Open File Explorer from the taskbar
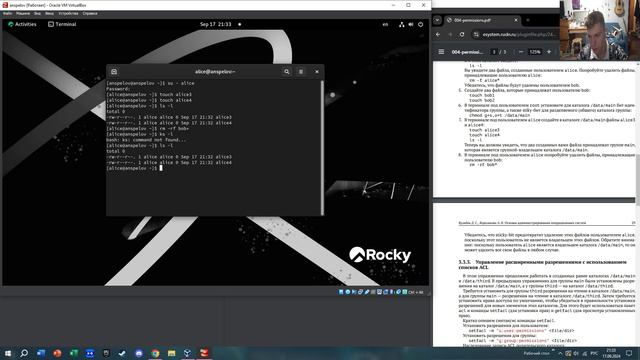The height and width of the screenshot is (360, 640). (x=171, y=353)
